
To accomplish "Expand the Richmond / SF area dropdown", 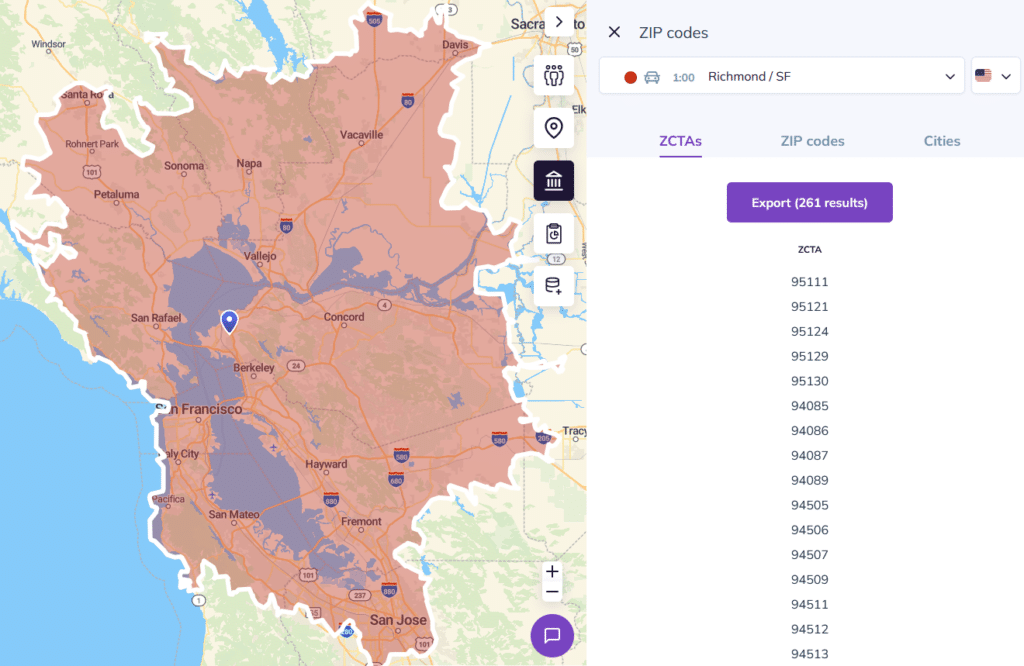I will point(950,76).
